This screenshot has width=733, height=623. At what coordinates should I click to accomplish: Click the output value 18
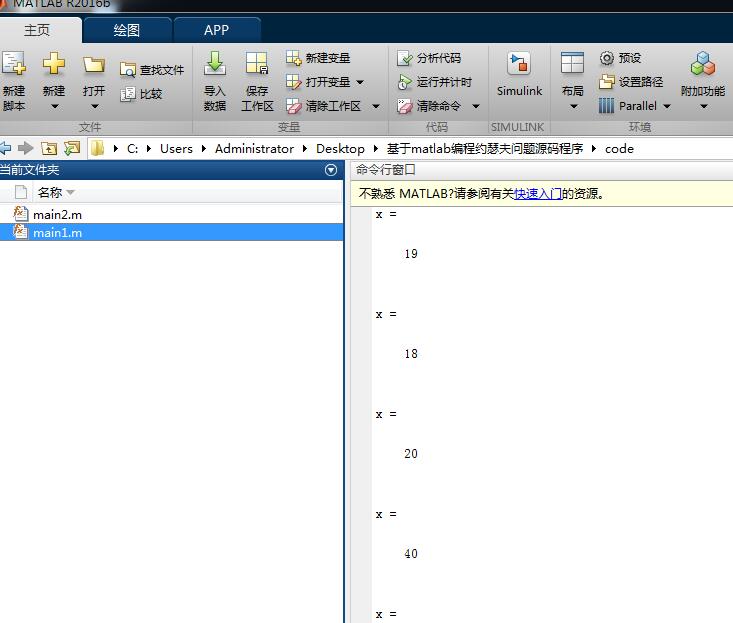coord(411,354)
